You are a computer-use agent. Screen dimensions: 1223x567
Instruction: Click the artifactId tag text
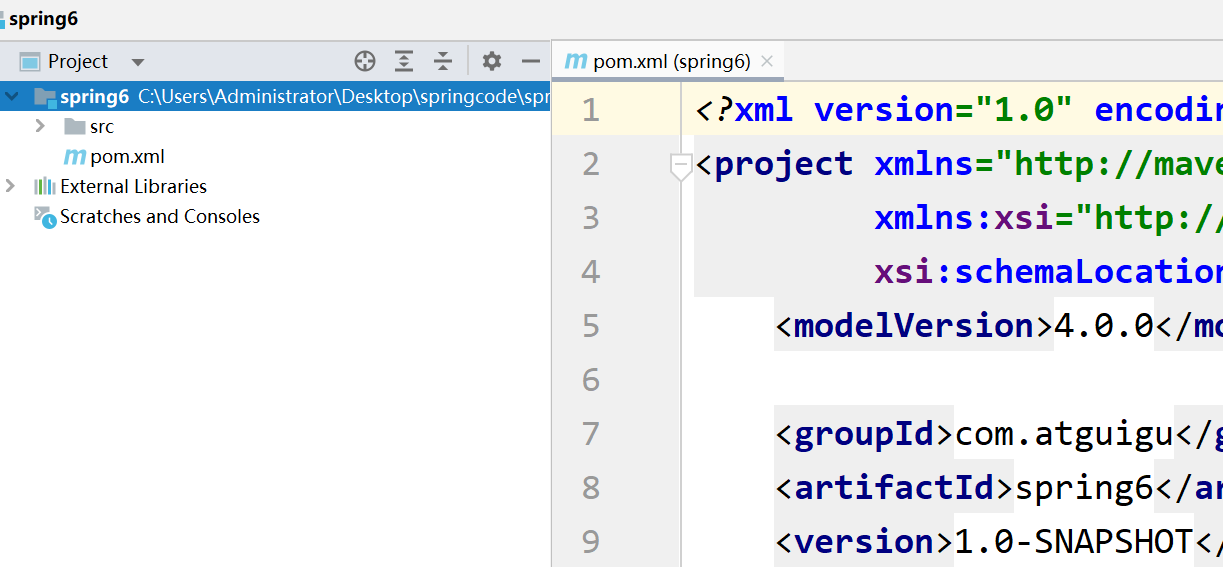click(x=894, y=488)
